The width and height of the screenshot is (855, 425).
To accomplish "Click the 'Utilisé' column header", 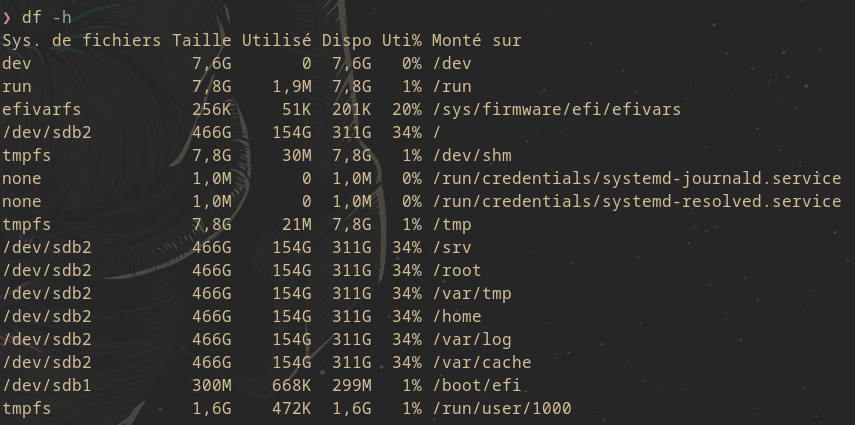I will coord(276,40).
